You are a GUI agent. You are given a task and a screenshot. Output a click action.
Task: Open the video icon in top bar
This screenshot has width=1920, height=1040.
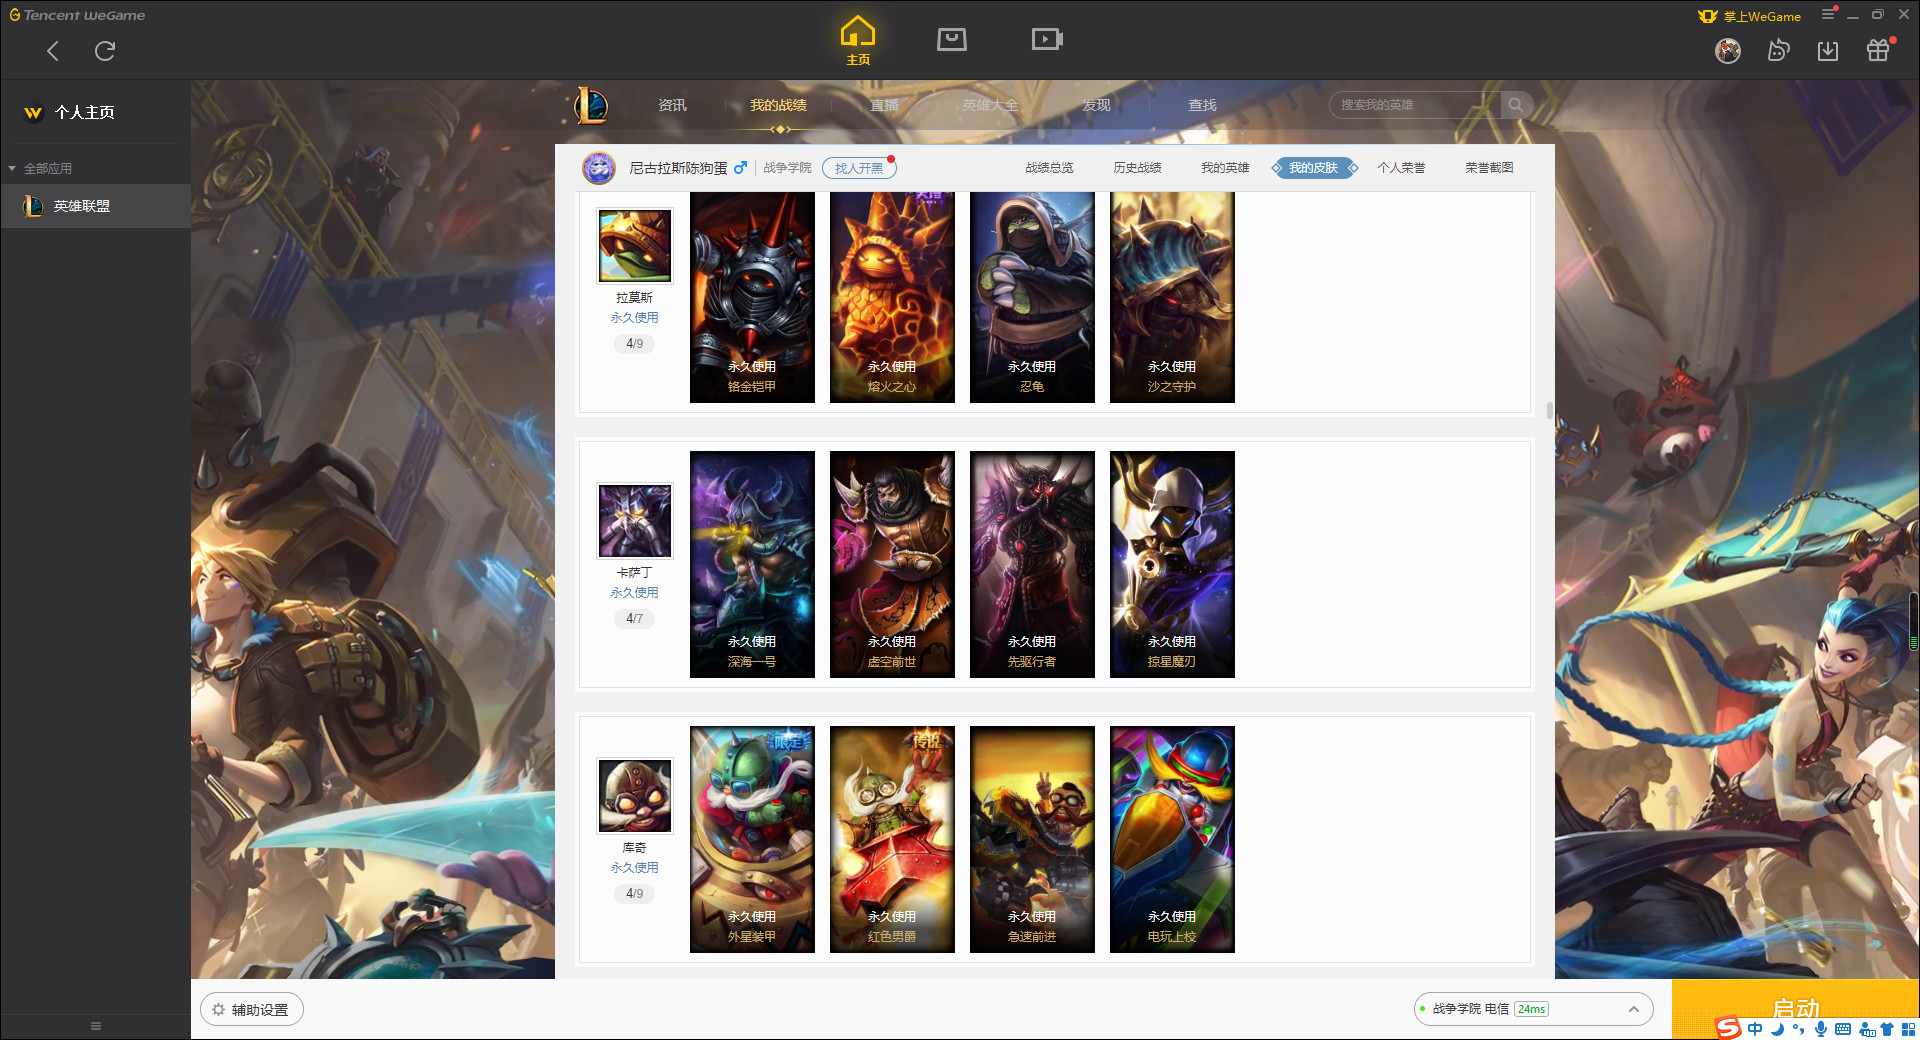coord(1047,39)
